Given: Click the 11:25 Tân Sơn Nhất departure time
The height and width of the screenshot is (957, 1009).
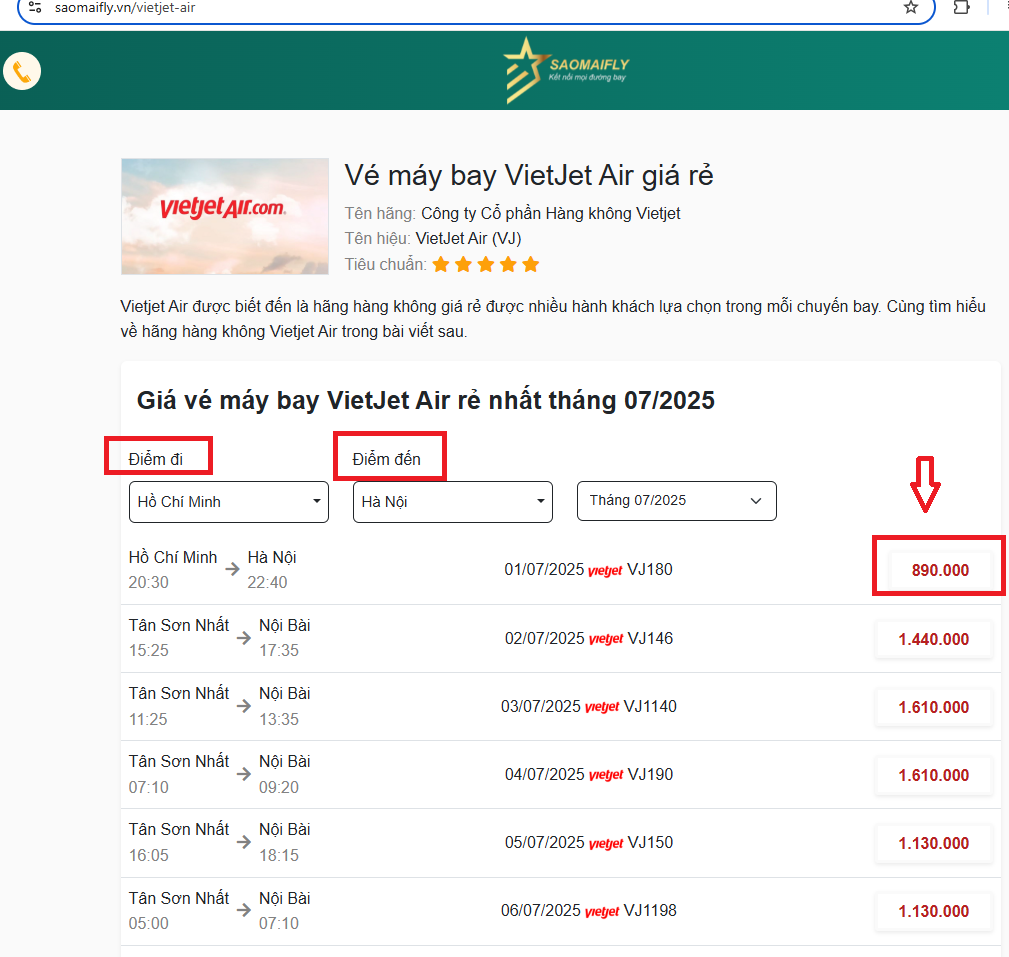Looking at the screenshot, I should [x=149, y=720].
